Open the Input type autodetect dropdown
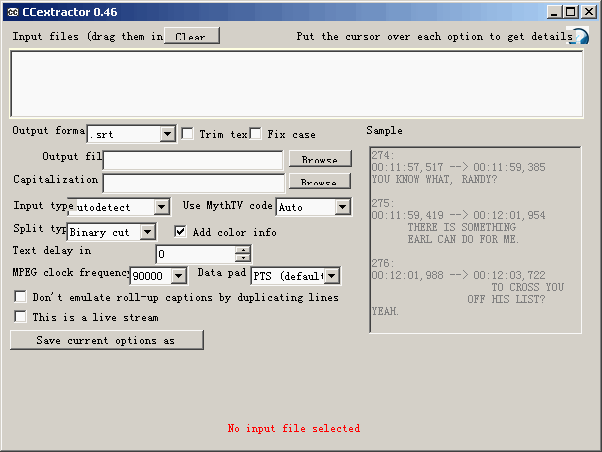The image size is (602, 452). pyautogui.click(x=162, y=207)
